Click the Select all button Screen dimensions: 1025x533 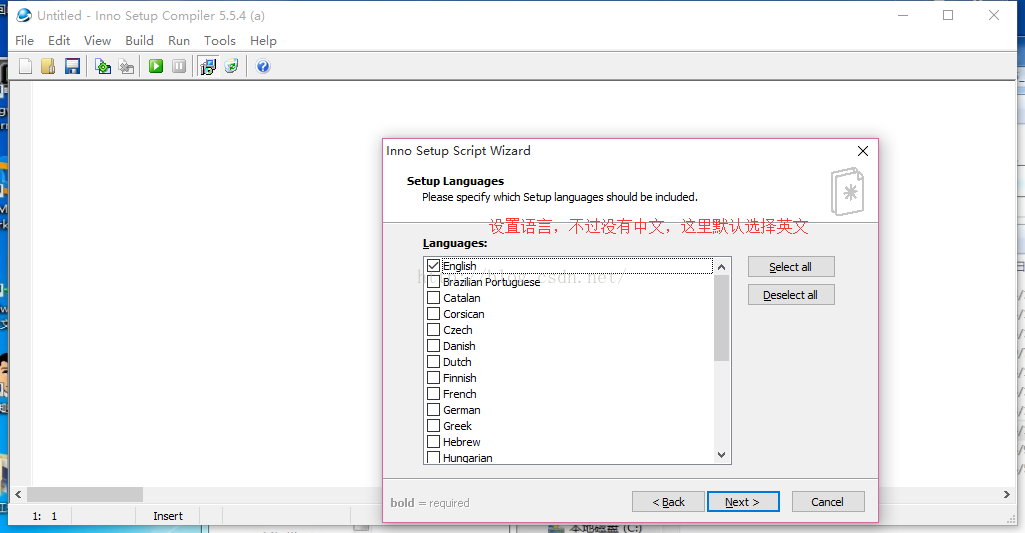pos(791,267)
